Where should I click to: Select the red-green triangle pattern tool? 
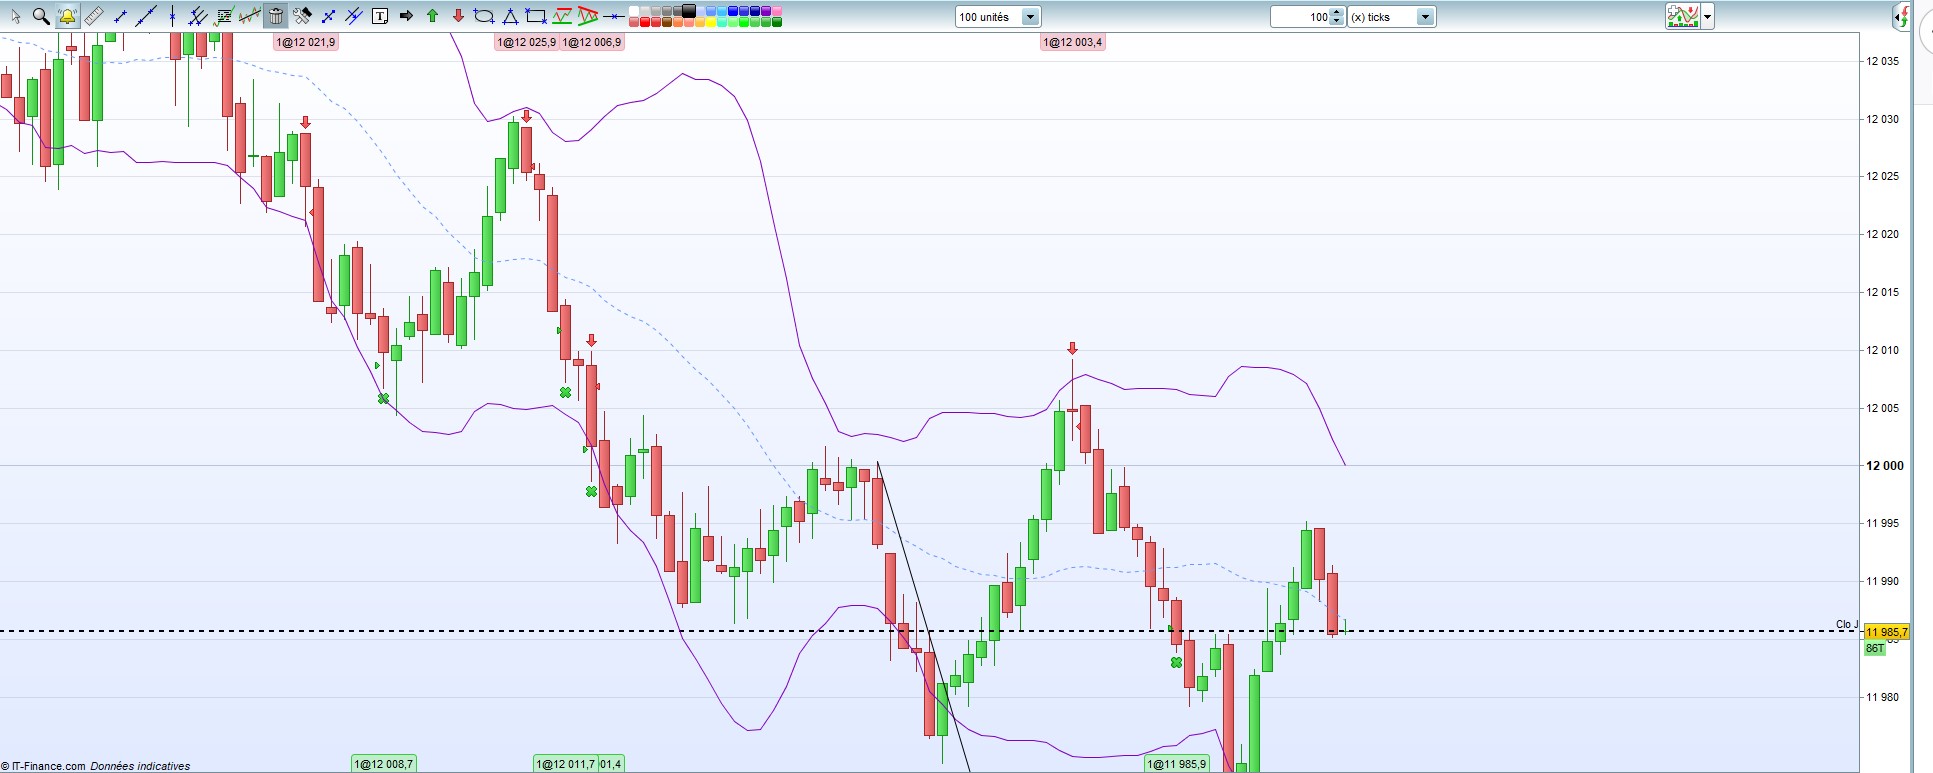(x=588, y=16)
